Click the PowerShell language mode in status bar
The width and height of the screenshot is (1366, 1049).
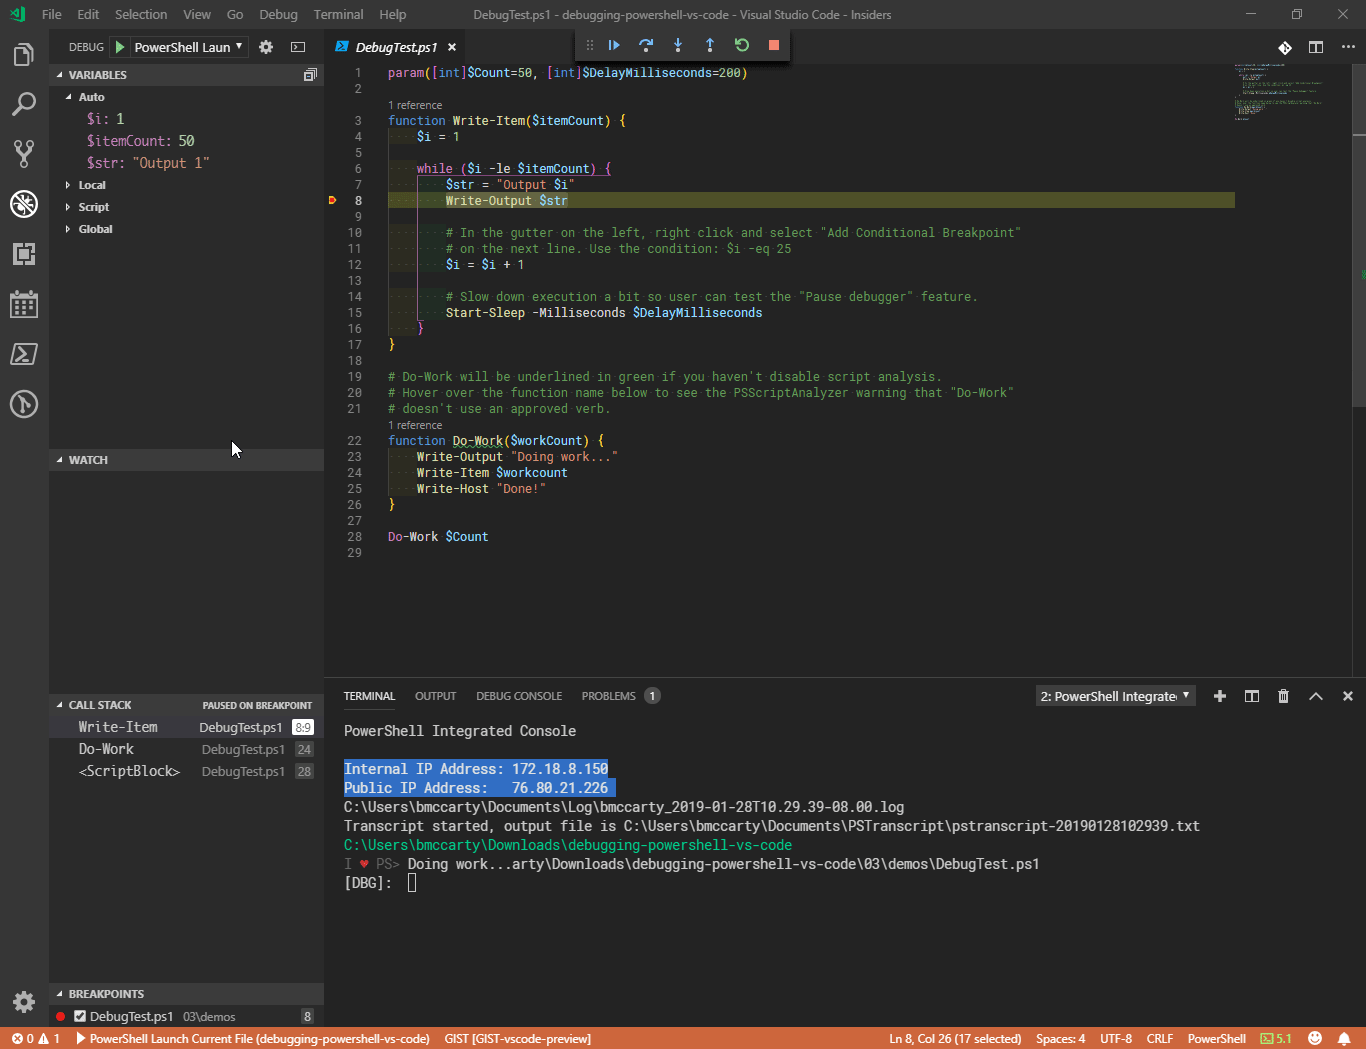point(1216,1038)
